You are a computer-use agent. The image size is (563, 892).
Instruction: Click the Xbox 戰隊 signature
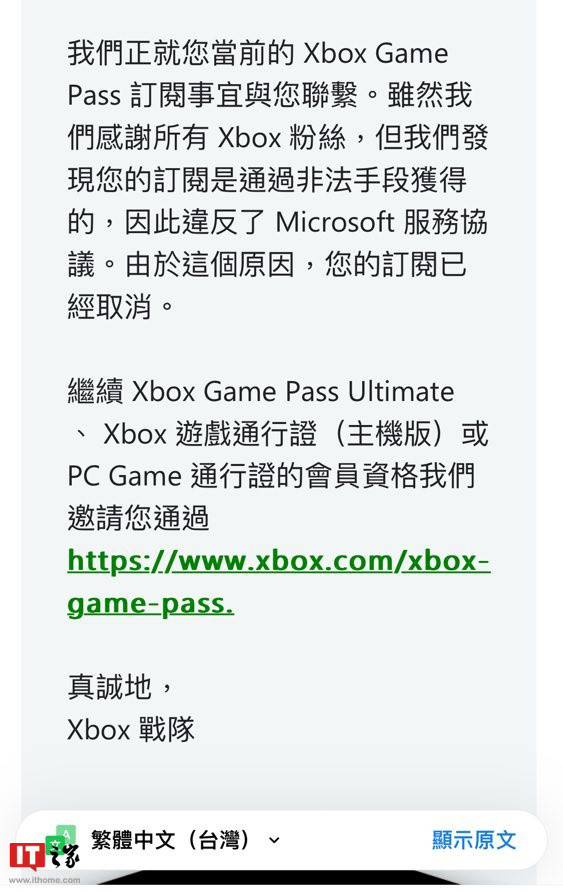click(x=131, y=729)
